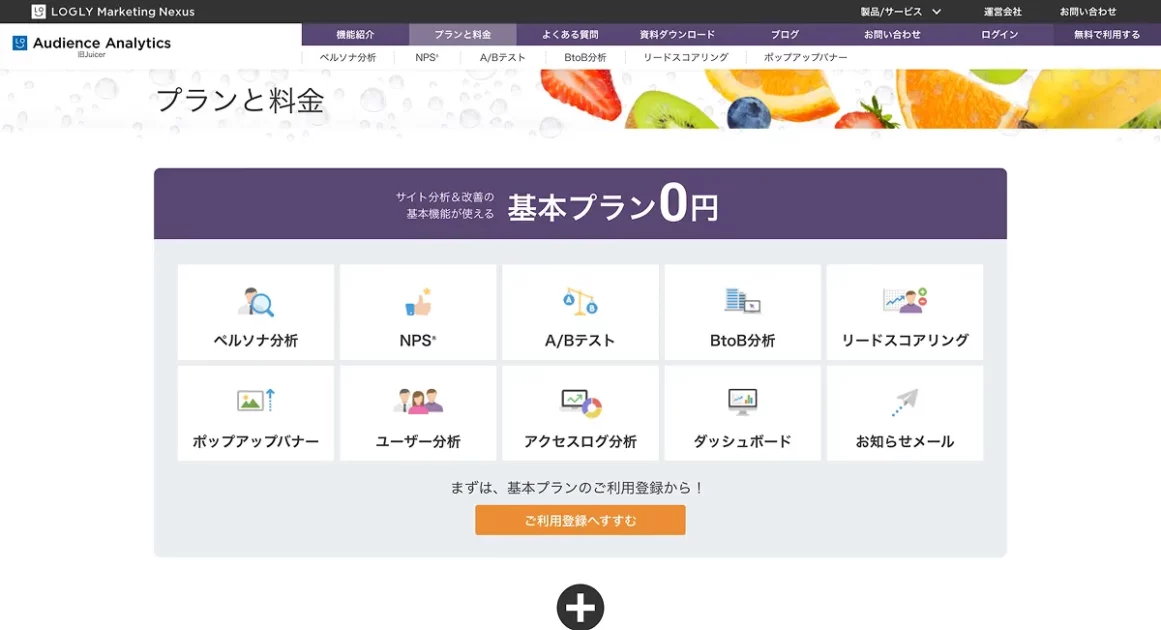Click the 無料で利用する button

coord(1107,35)
